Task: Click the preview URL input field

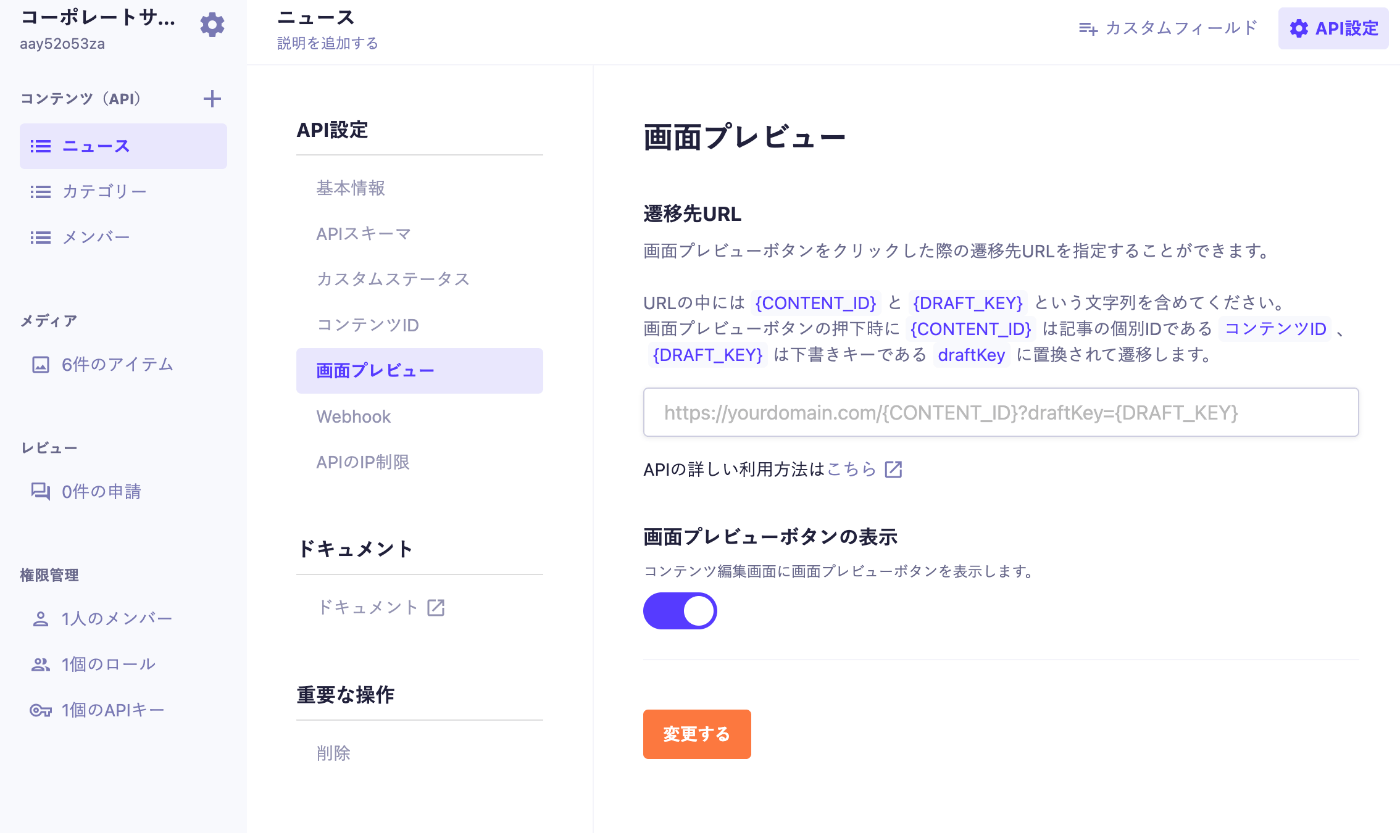Action: click(x=1000, y=412)
